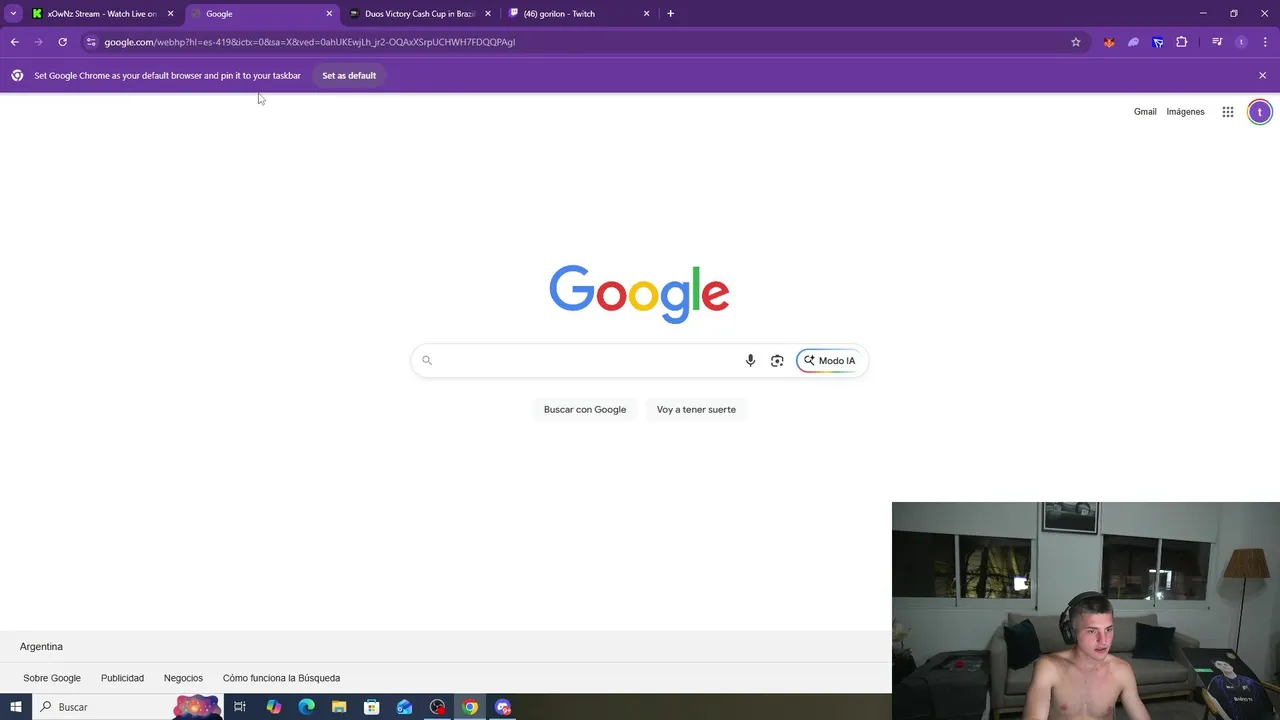The height and width of the screenshot is (720, 1280).
Task: Open Cómo funciona la Búsqueda link
Action: coord(281,678)
